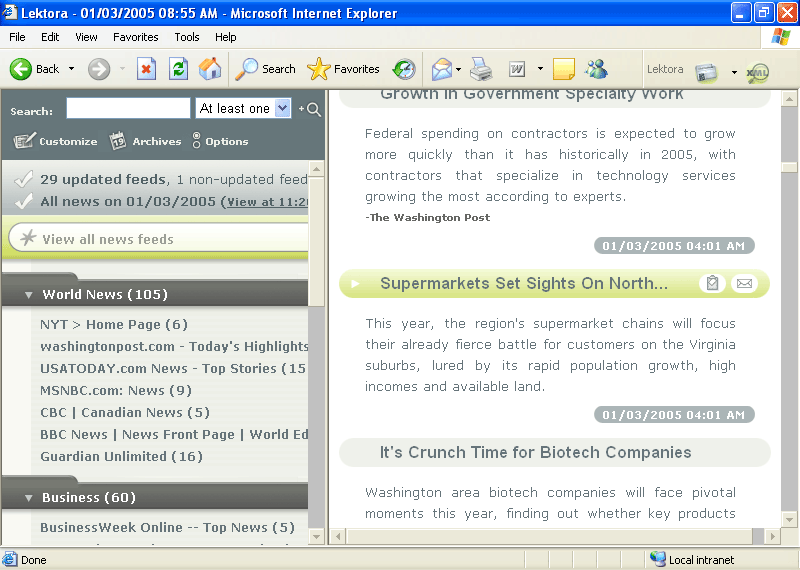Collapse the Business category
The image size is (800, 570).
click(x=29, y=498)
